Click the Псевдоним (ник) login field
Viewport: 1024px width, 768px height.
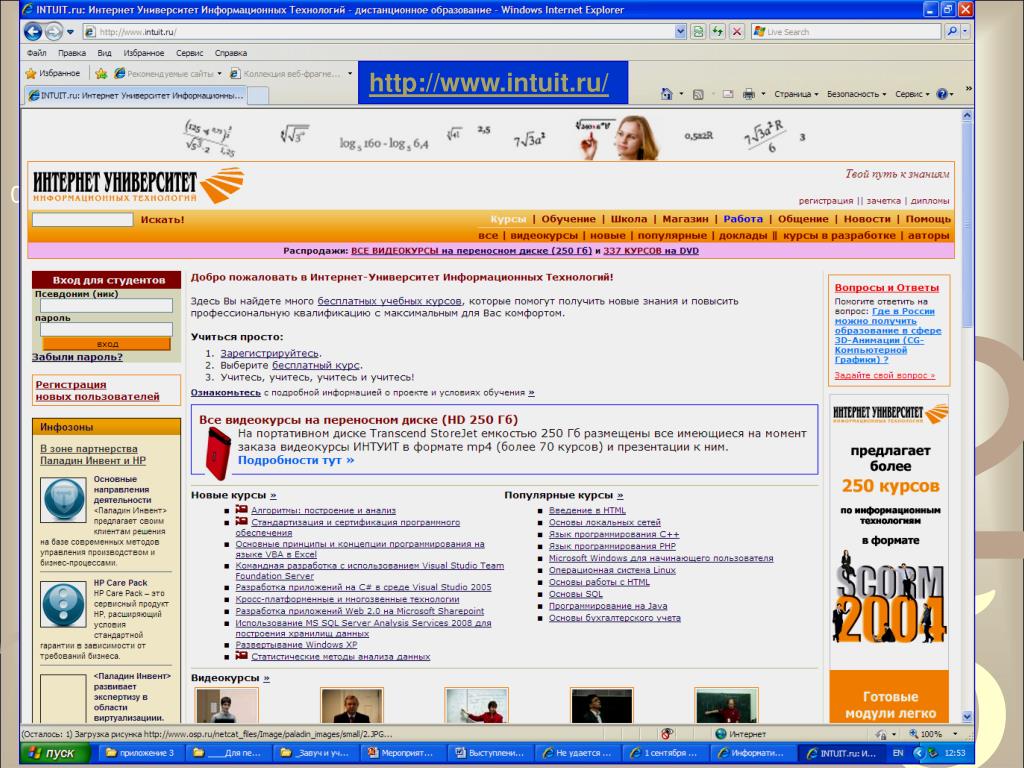click(106, 306)
